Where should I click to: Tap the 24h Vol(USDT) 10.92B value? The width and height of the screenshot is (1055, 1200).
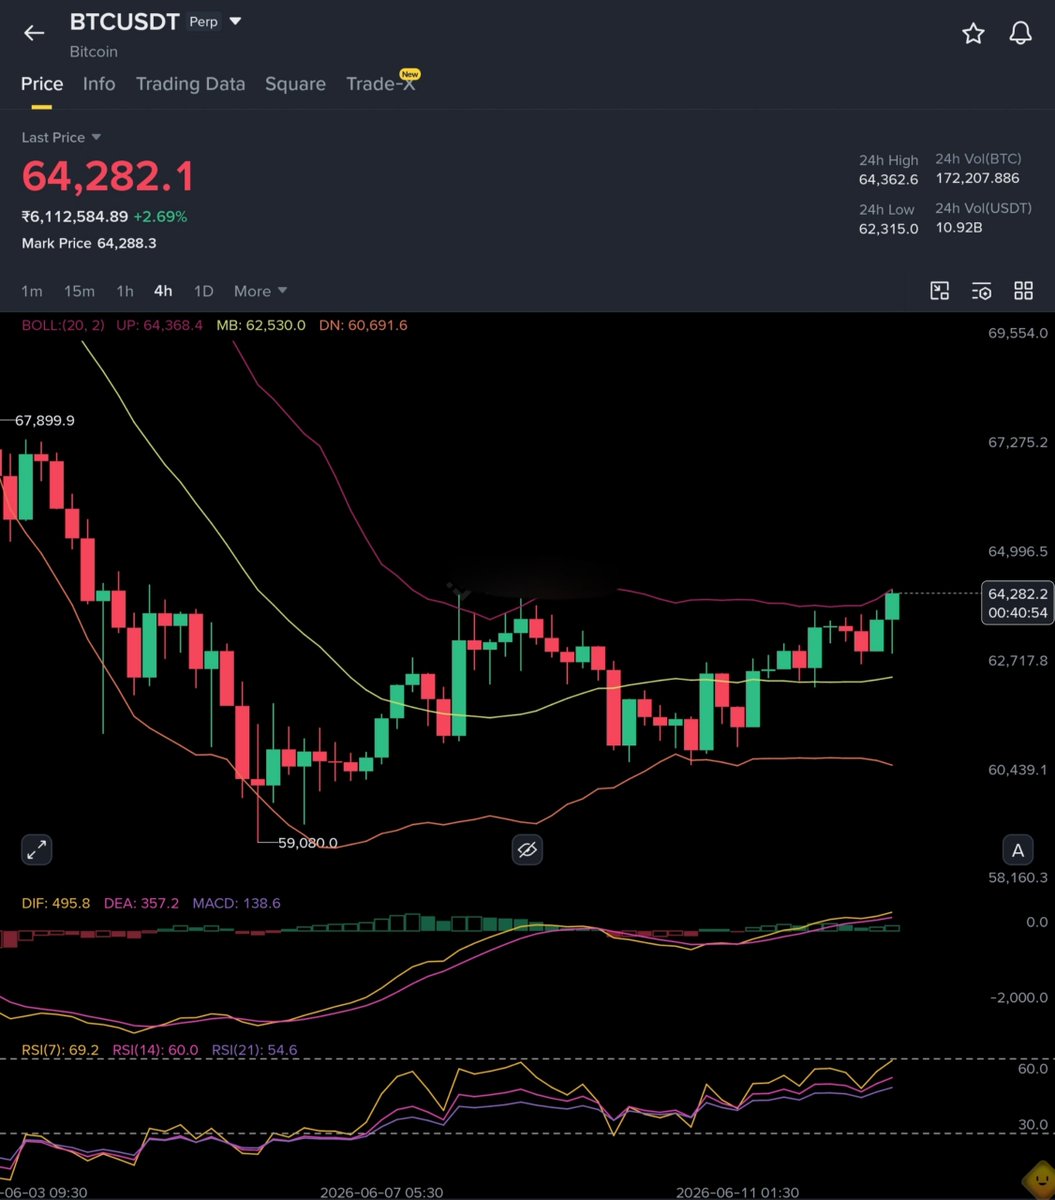[x=959, y=228]
